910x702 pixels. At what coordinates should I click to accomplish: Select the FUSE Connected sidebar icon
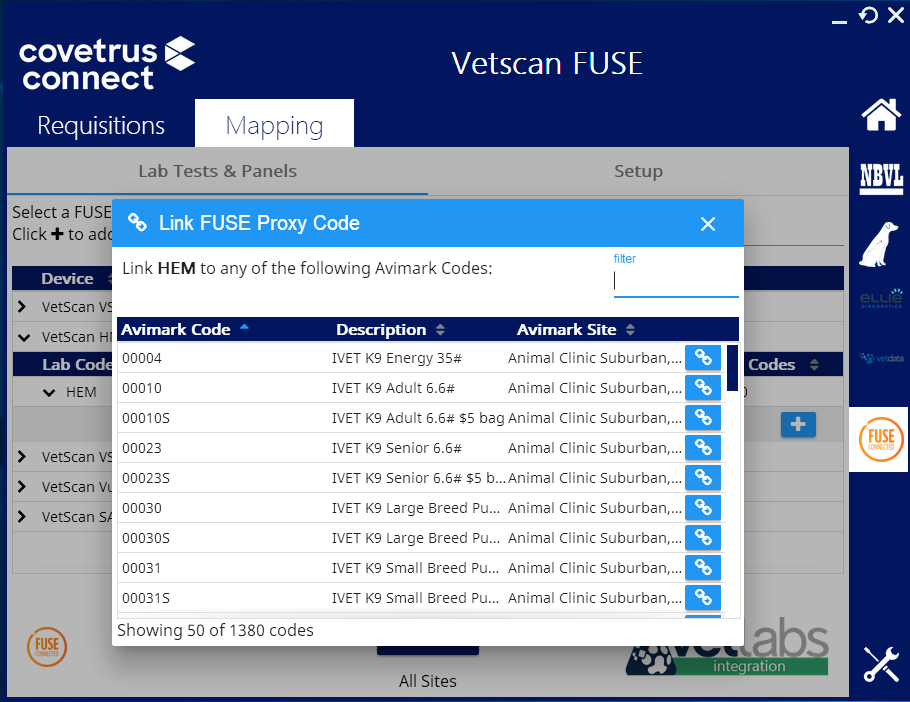880,439
